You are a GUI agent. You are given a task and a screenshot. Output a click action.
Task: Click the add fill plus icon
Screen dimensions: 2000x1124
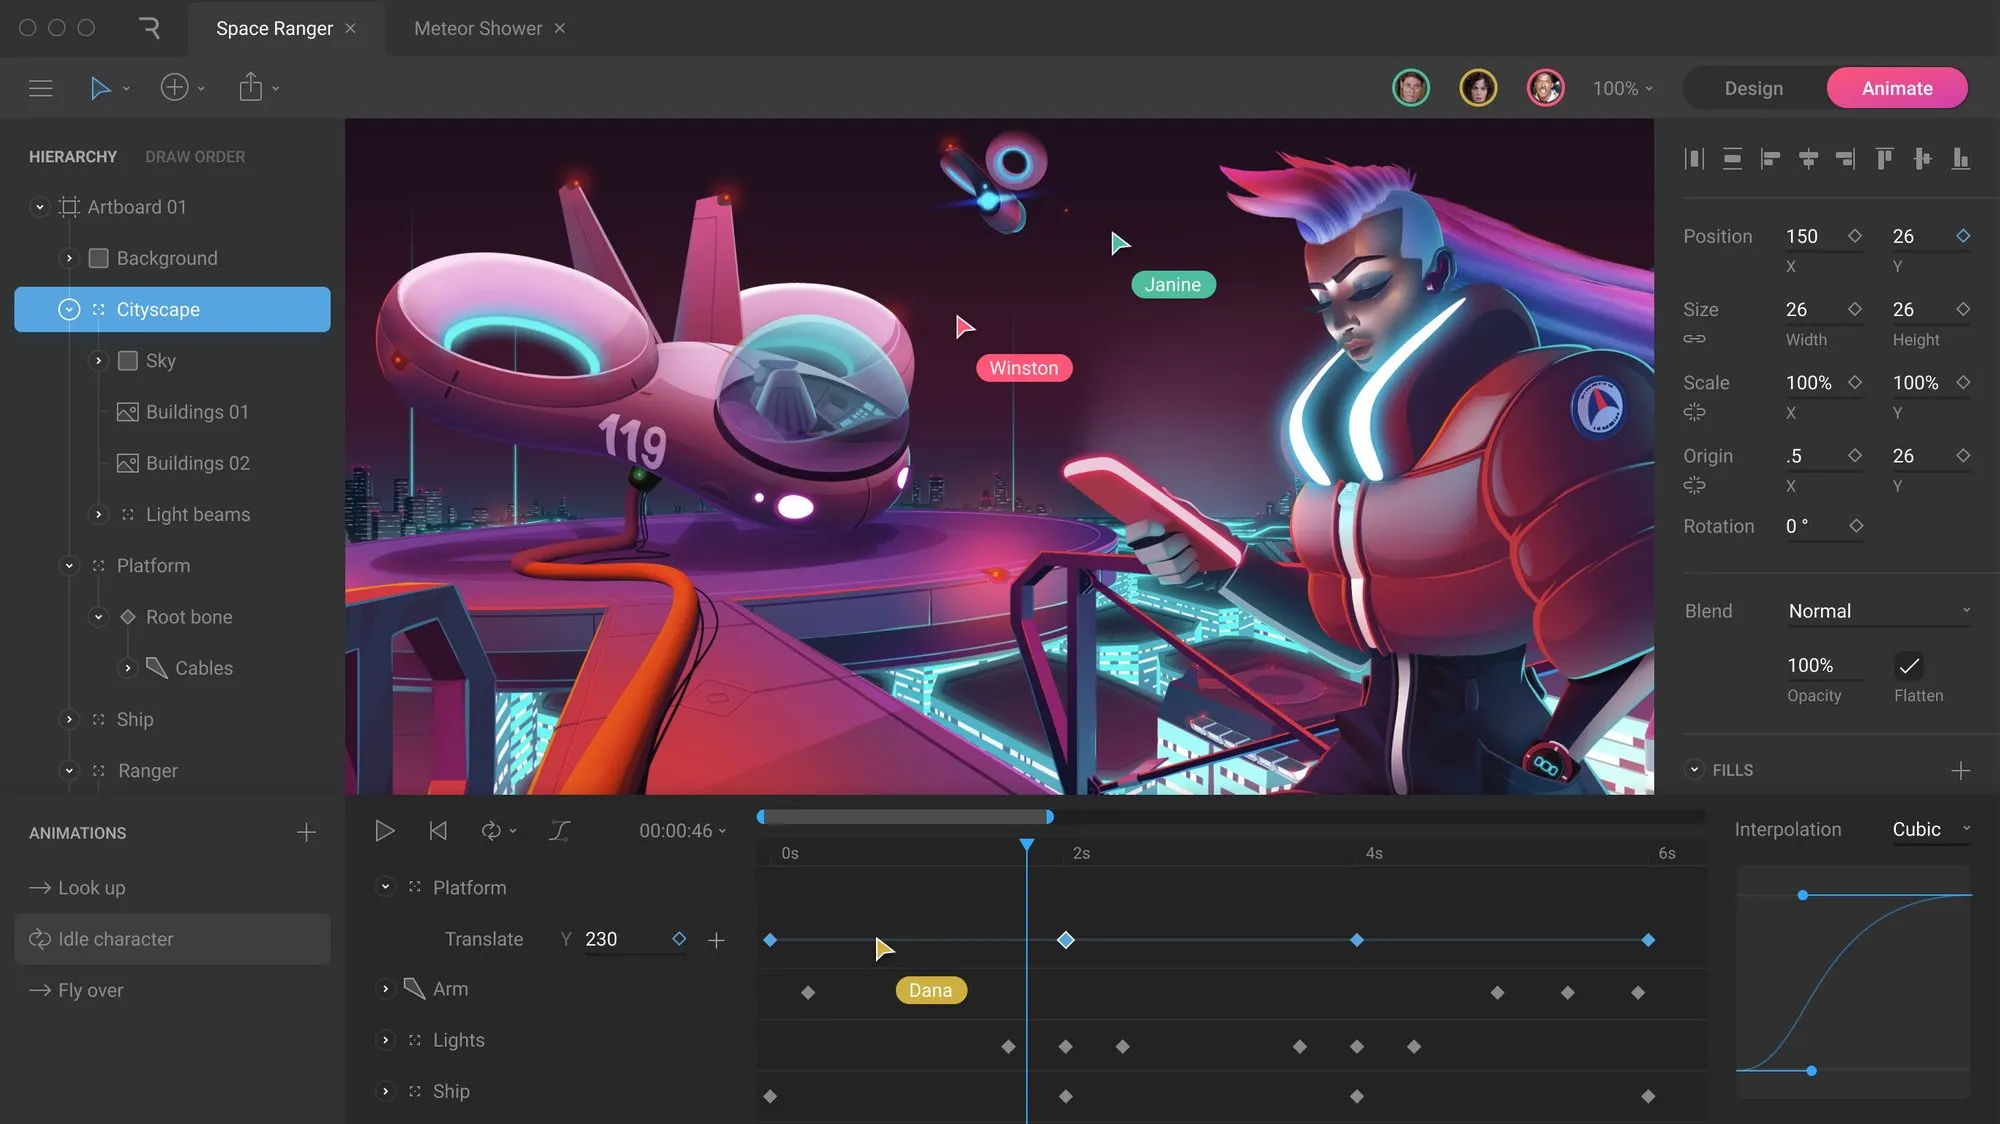[x=1960, y=770]
